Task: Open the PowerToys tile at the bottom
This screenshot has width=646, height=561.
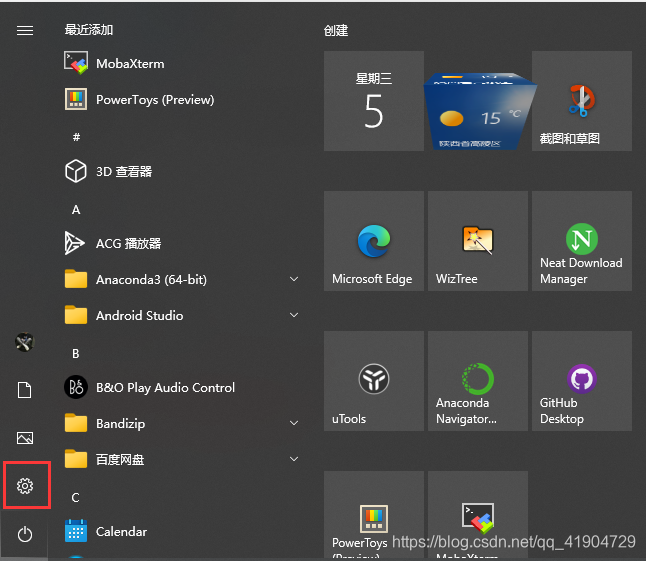Action: click(374, 515)
